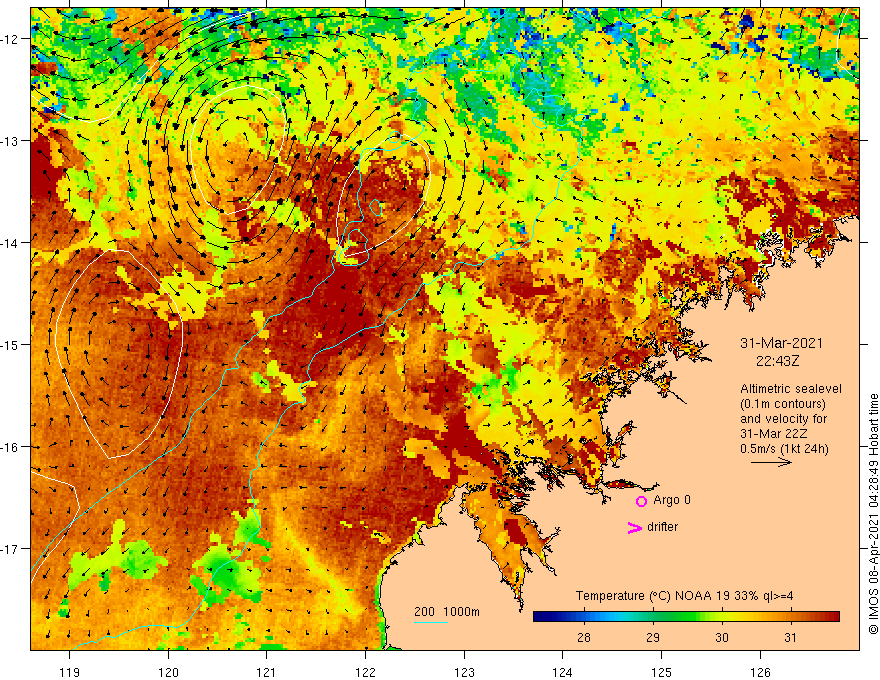Viewport: 880px width, 680px height.
Task: Click the magenta drifter arrow symbol
Action: tap(634, 527)
